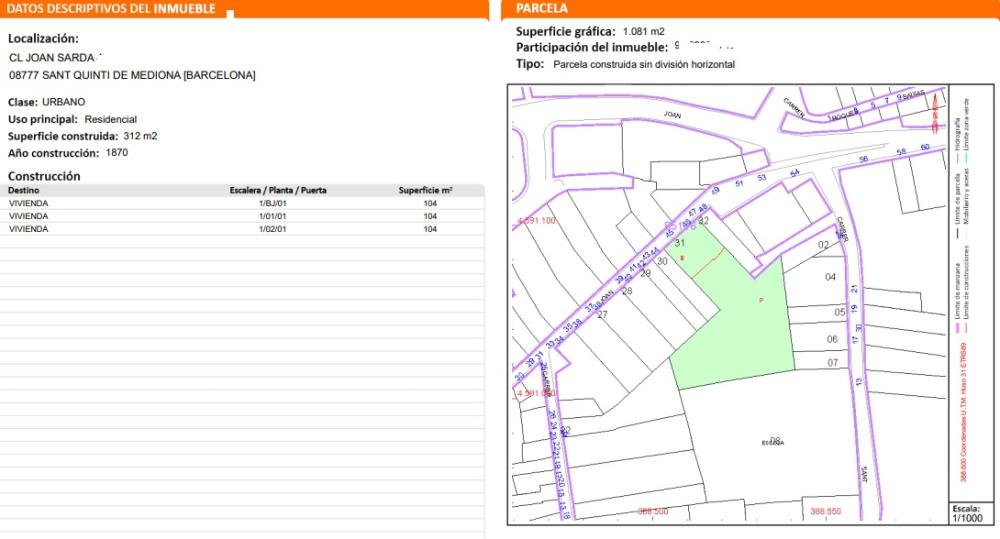Click the 'Escalera / Planta / Puerta' column header

point(278,190)
